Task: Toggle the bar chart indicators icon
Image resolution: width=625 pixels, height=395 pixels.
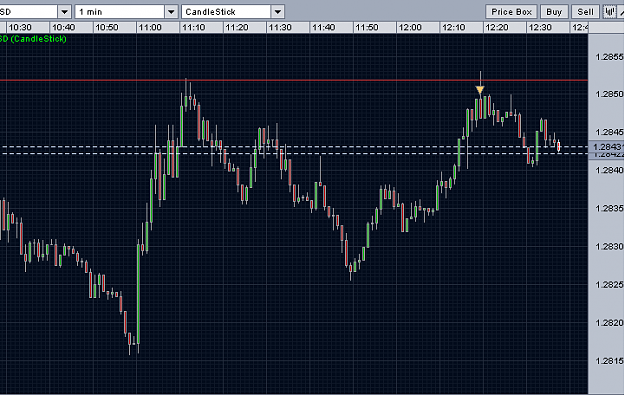Action: [x=610, y=12]
